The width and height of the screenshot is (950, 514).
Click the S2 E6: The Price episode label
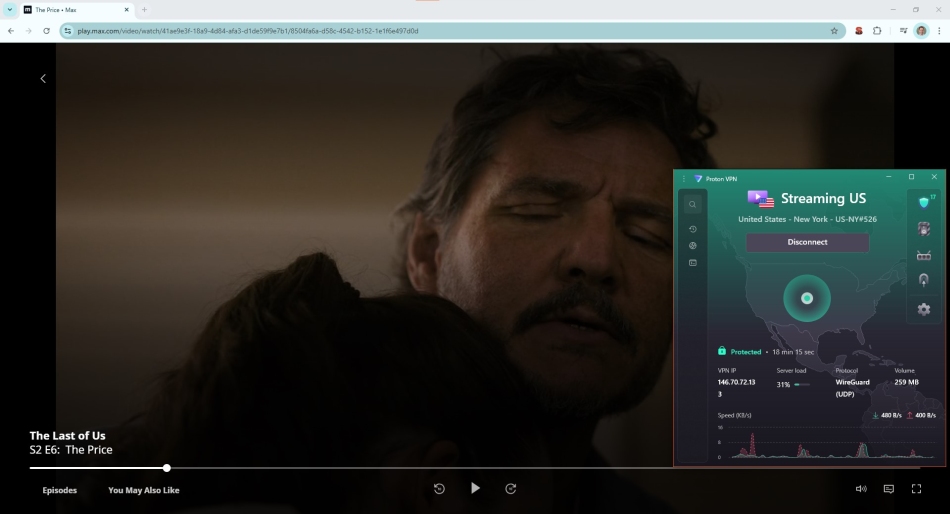[71, 450]
